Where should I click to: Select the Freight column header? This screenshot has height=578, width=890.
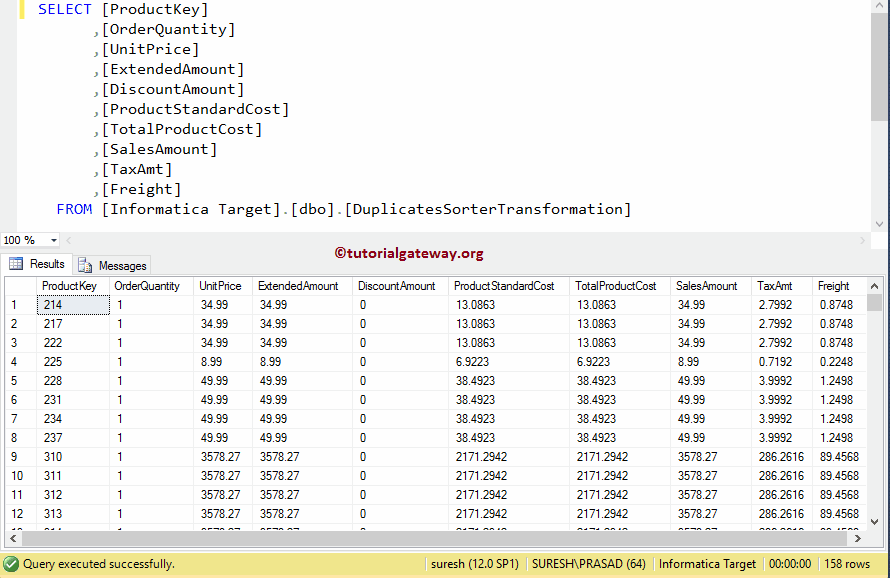(x=839, y=286)
